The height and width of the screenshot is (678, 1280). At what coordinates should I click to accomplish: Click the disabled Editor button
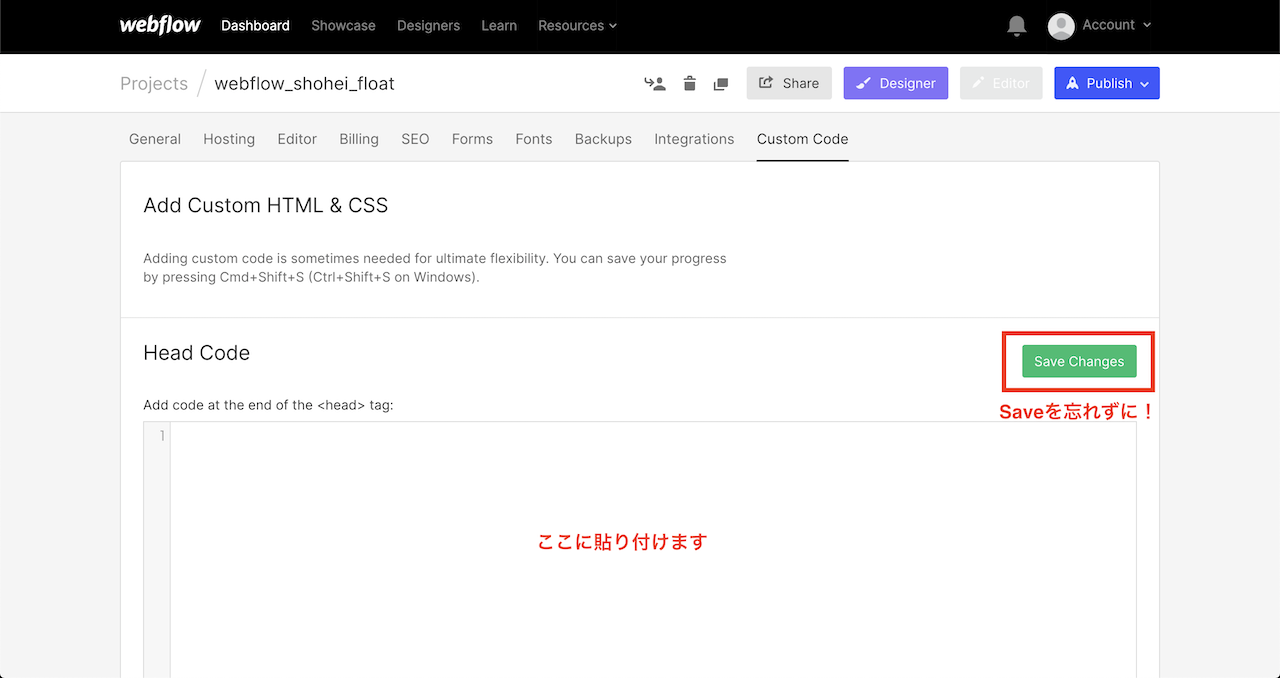(1001, 83)
